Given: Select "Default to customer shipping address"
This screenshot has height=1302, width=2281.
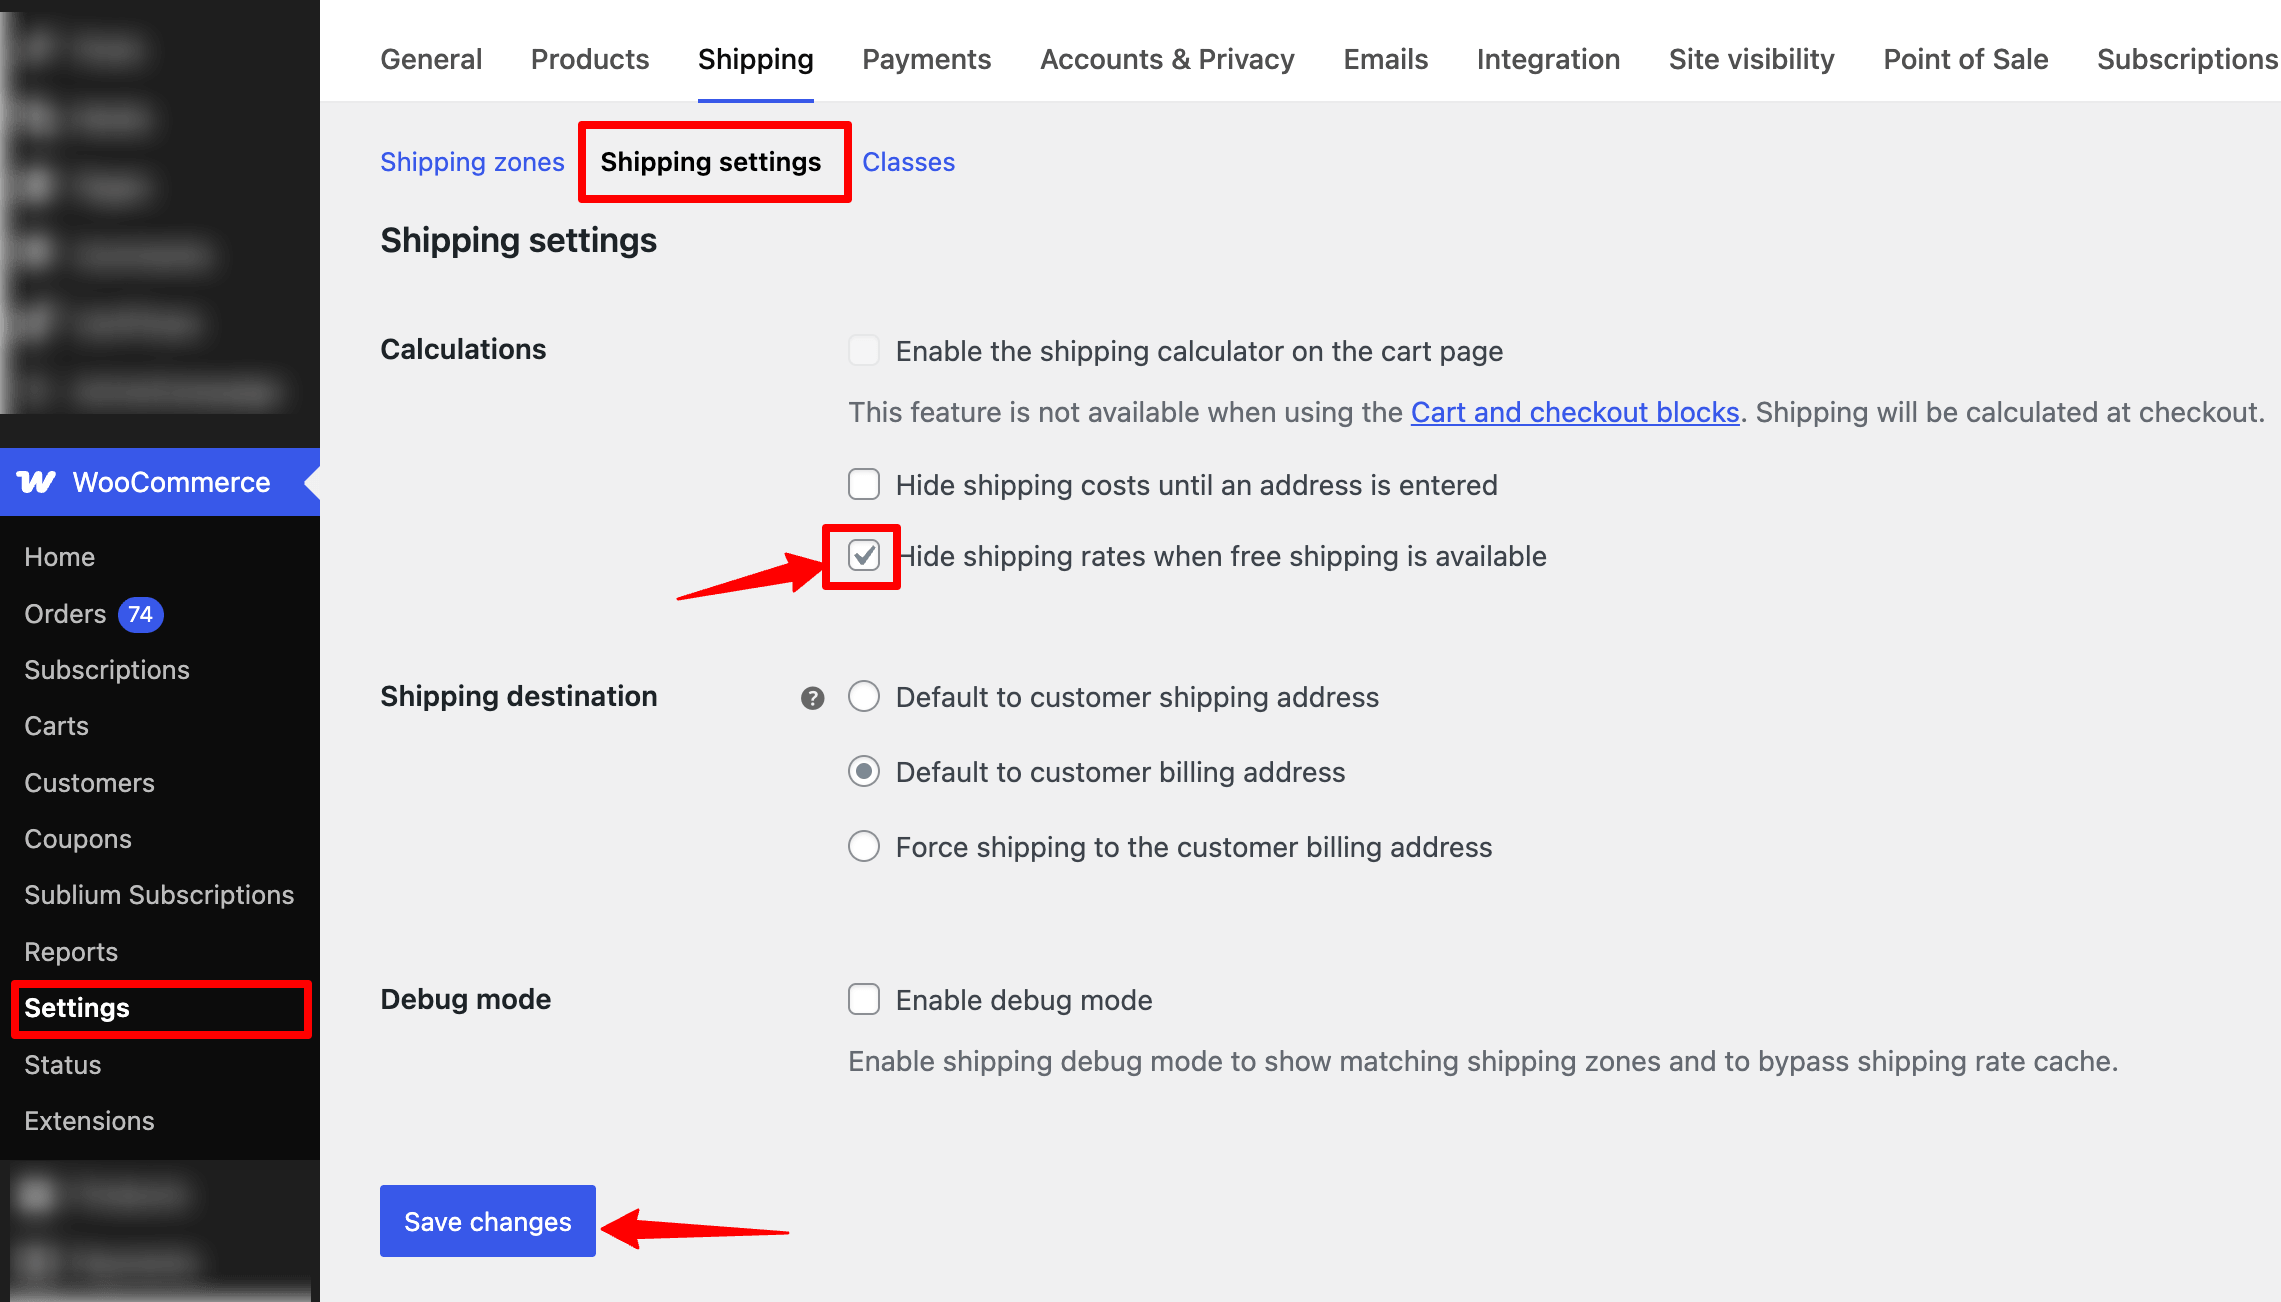Looking at the screenshot, I should [x=863, y=697].
